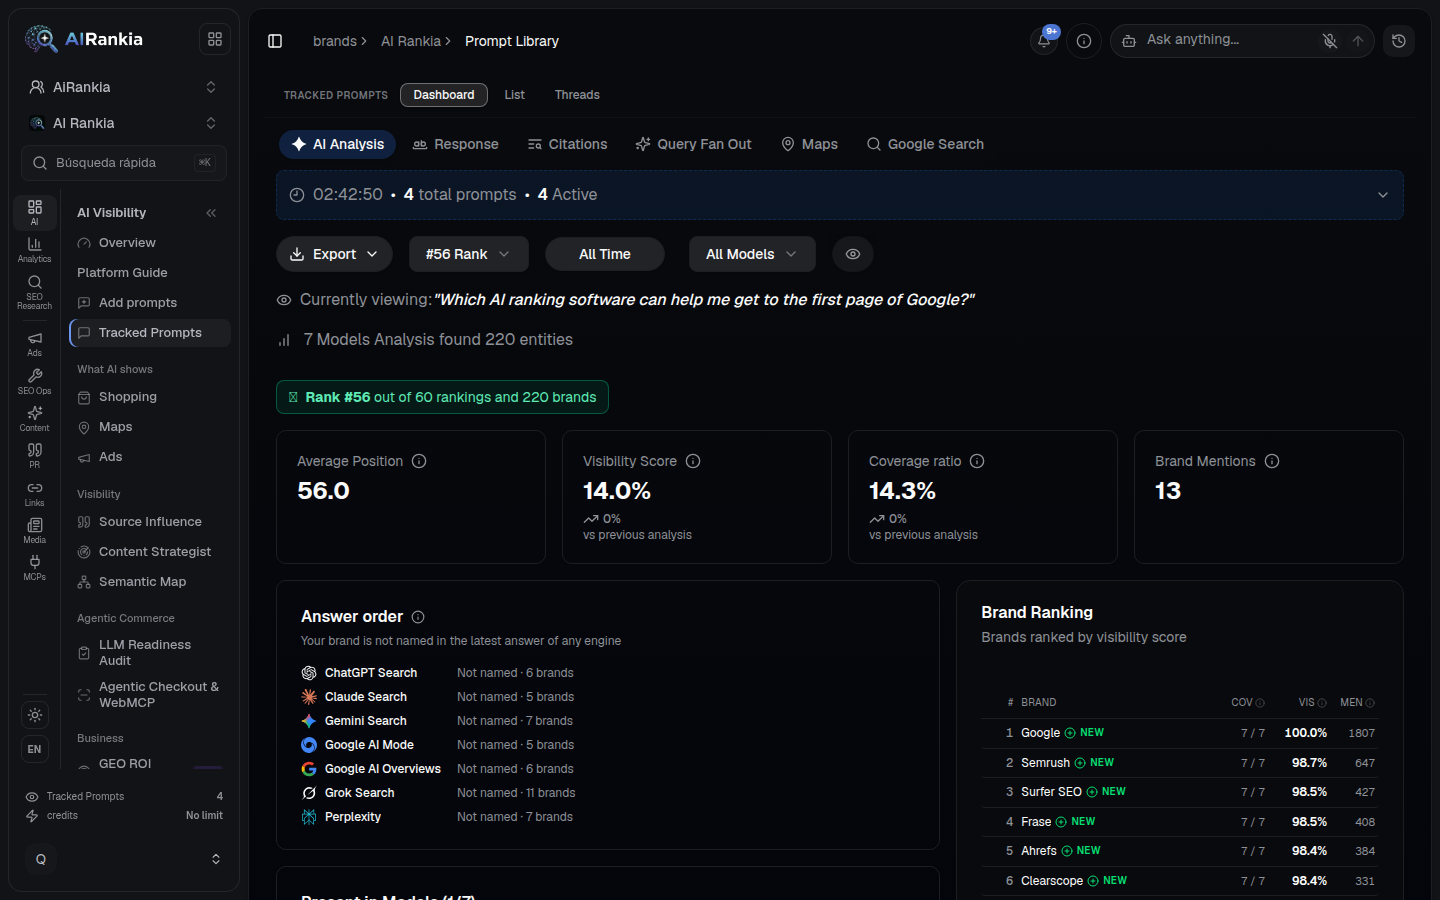Open the PR icon in left rail
Image resolution: width=1440 pixels, height=900 pixels.
[x=34, y=456]
